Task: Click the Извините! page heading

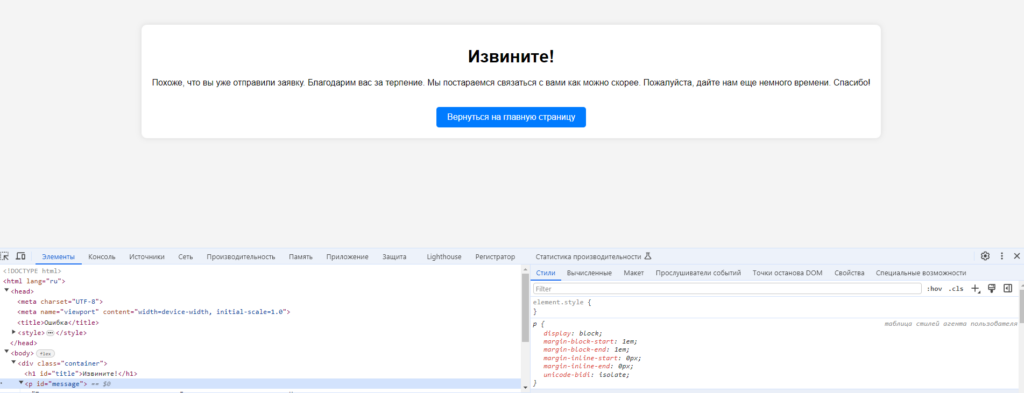Action: (511, 56)
